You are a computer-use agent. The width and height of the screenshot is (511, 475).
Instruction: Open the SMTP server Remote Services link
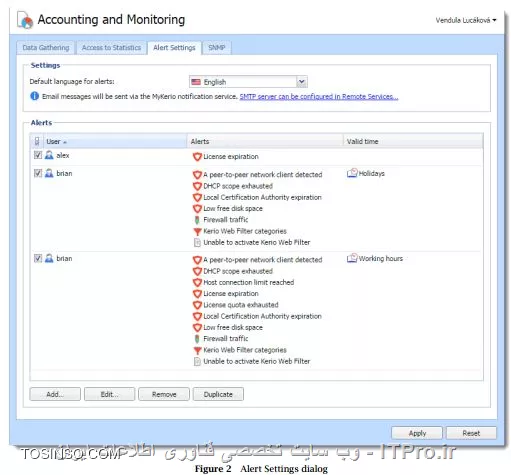pyautogui.click(x=319, y=97)
